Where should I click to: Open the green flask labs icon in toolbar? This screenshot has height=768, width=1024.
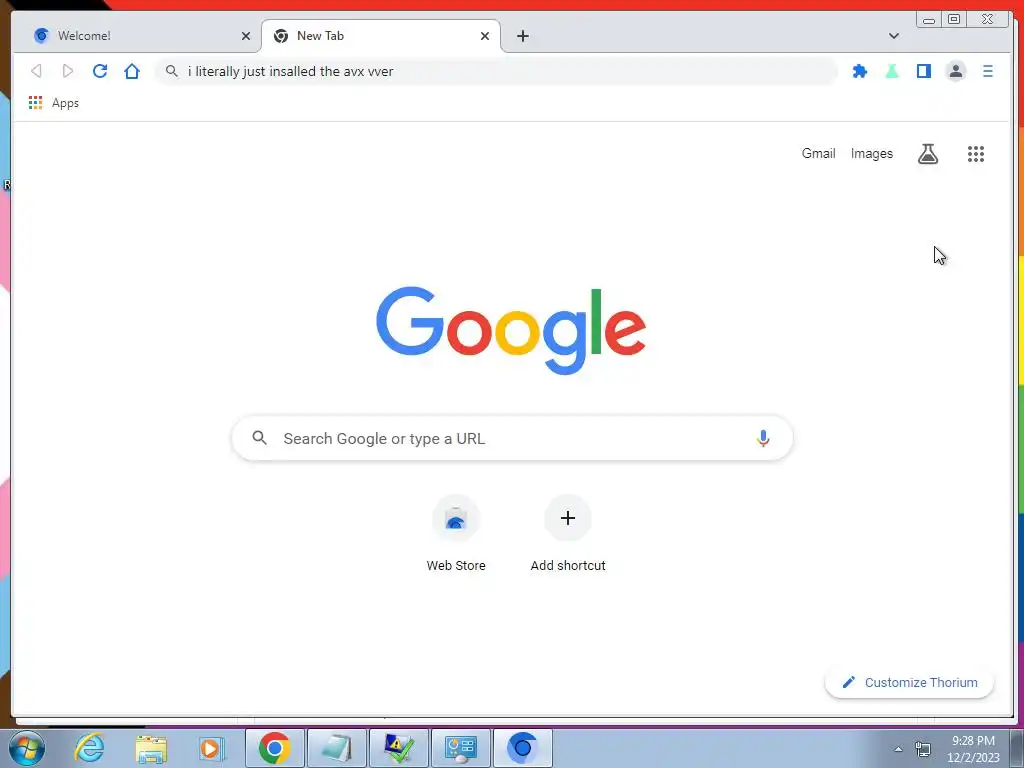[892, 71]
